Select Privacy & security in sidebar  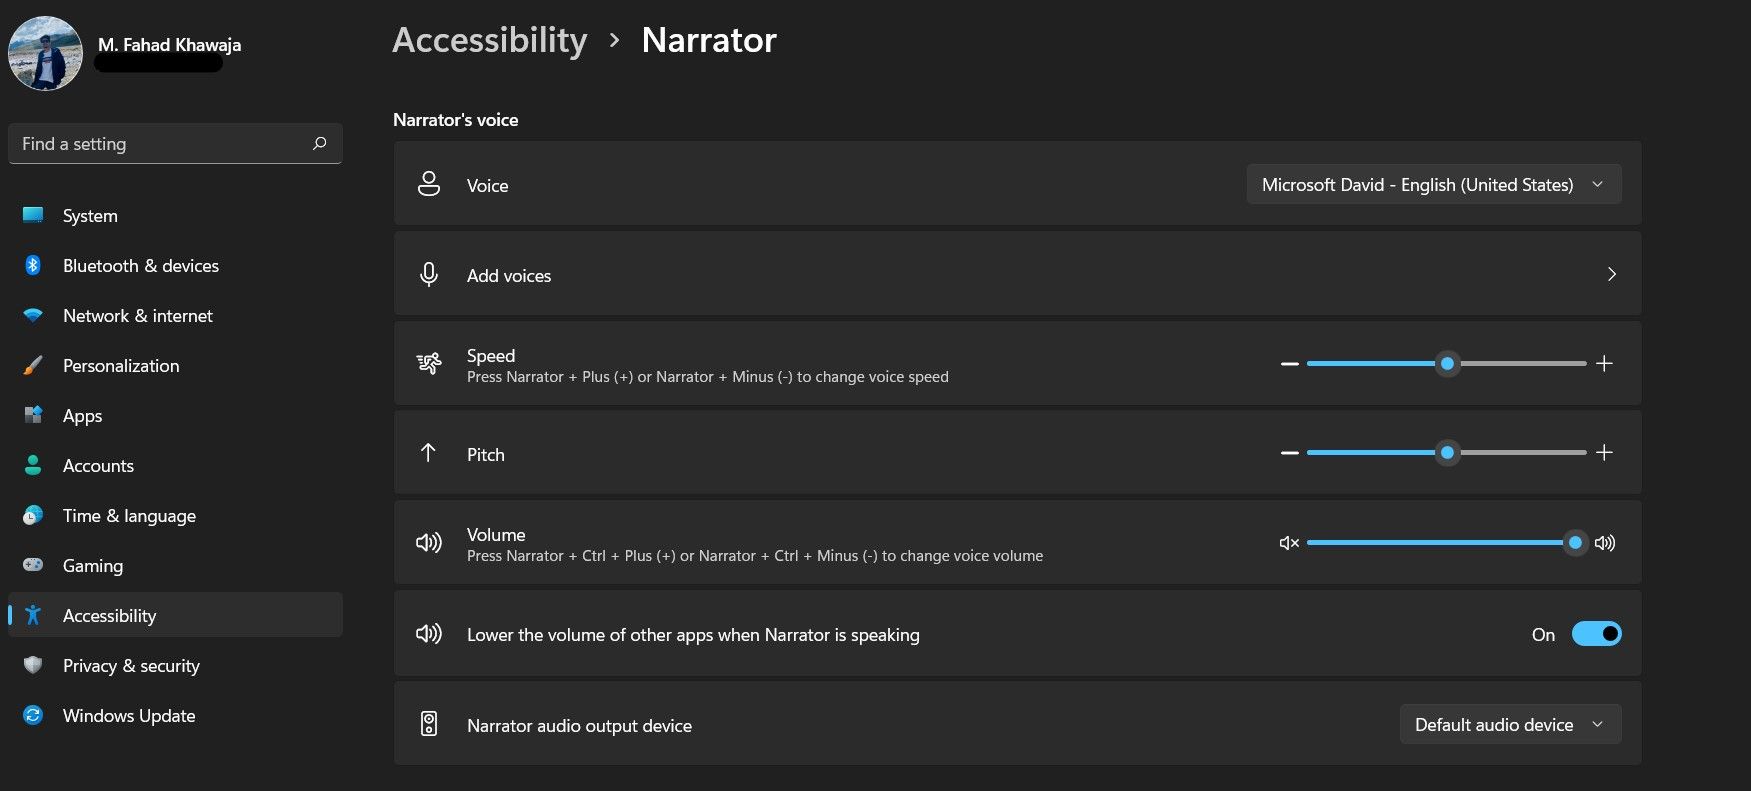pos(131,666)
